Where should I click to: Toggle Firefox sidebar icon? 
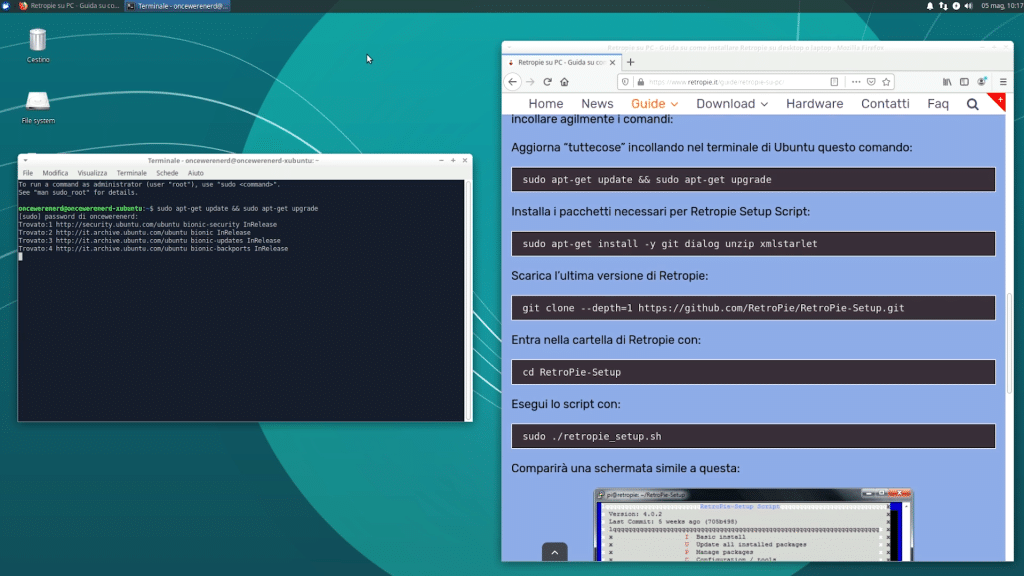pyautogui.click(x=964, y=82)
